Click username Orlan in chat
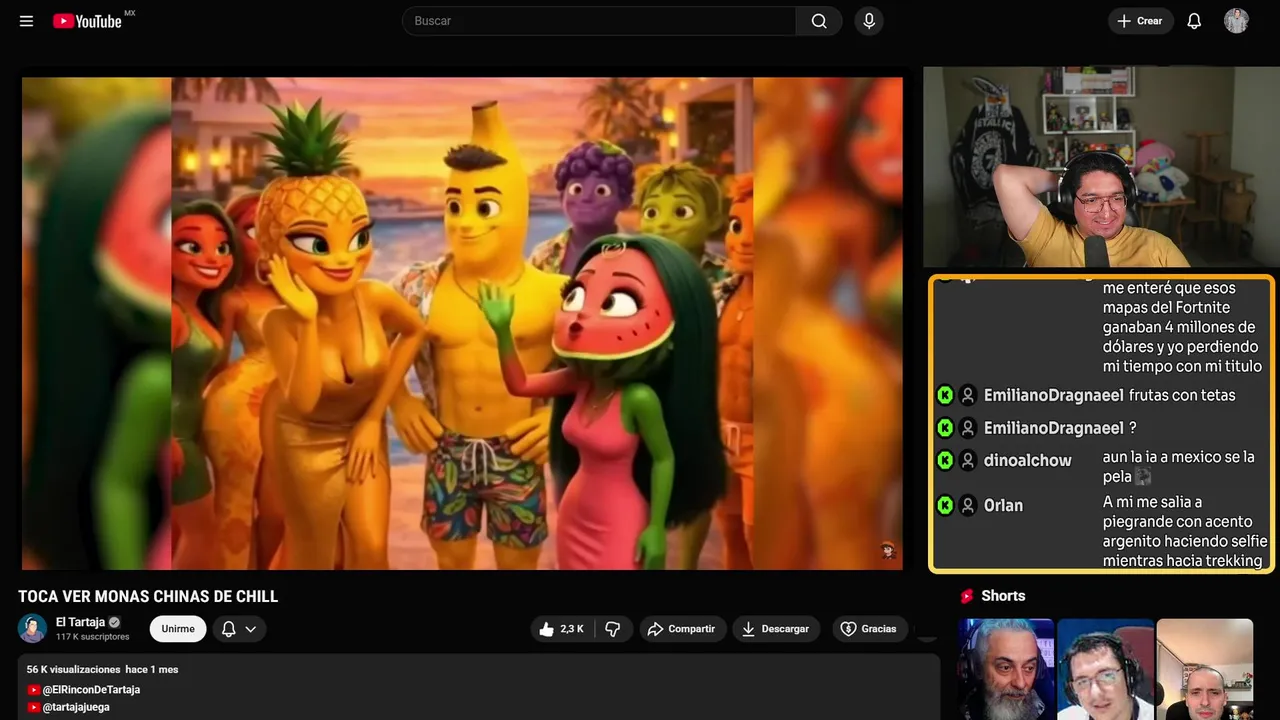Image resolution: width=1280 pixels, height=720 pixels. point(1003,506)
